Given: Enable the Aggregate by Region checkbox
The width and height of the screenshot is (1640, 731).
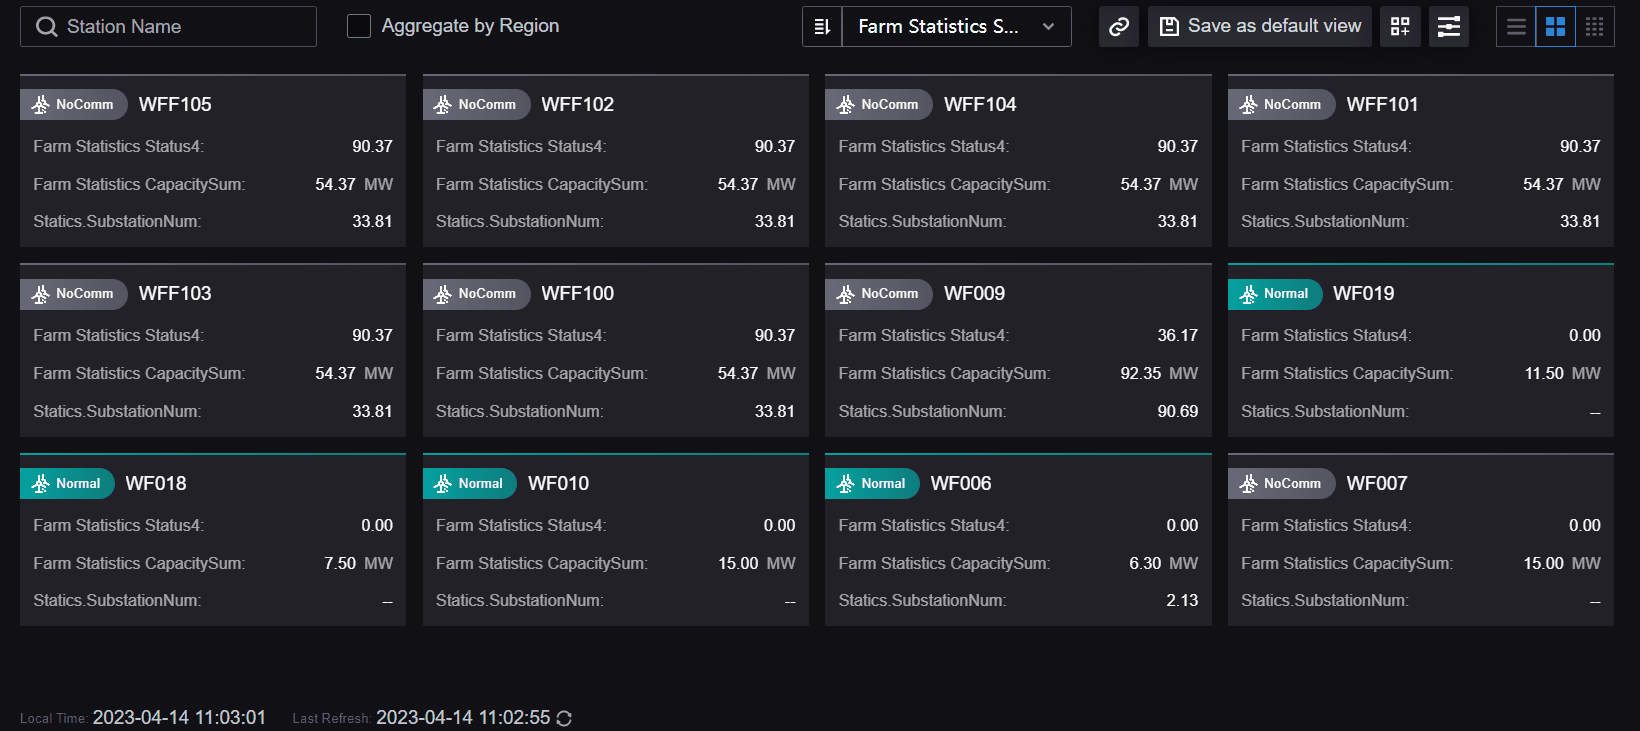Looking at the screenshot, I should coord(359,26).
